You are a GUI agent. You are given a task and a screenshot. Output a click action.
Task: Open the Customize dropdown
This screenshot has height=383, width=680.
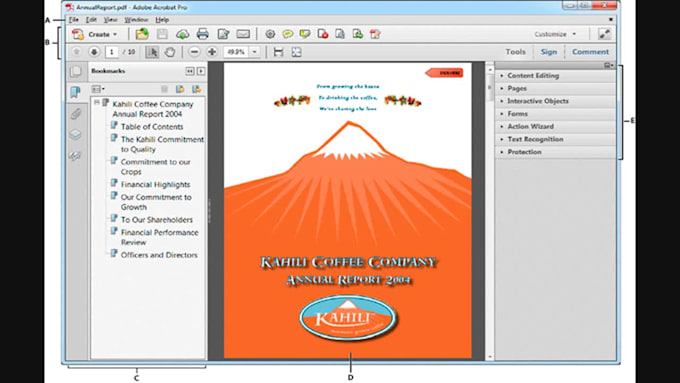click(x=555, y=34)
